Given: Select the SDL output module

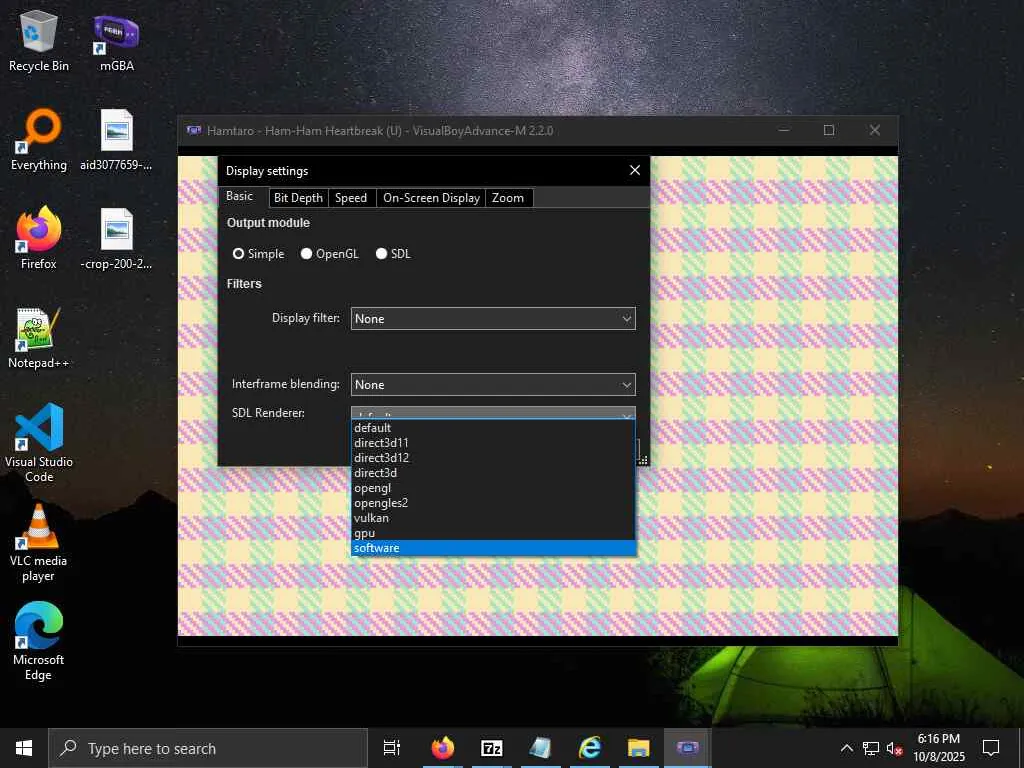Looking at the screenshot, I should click(x=393, y=253).
